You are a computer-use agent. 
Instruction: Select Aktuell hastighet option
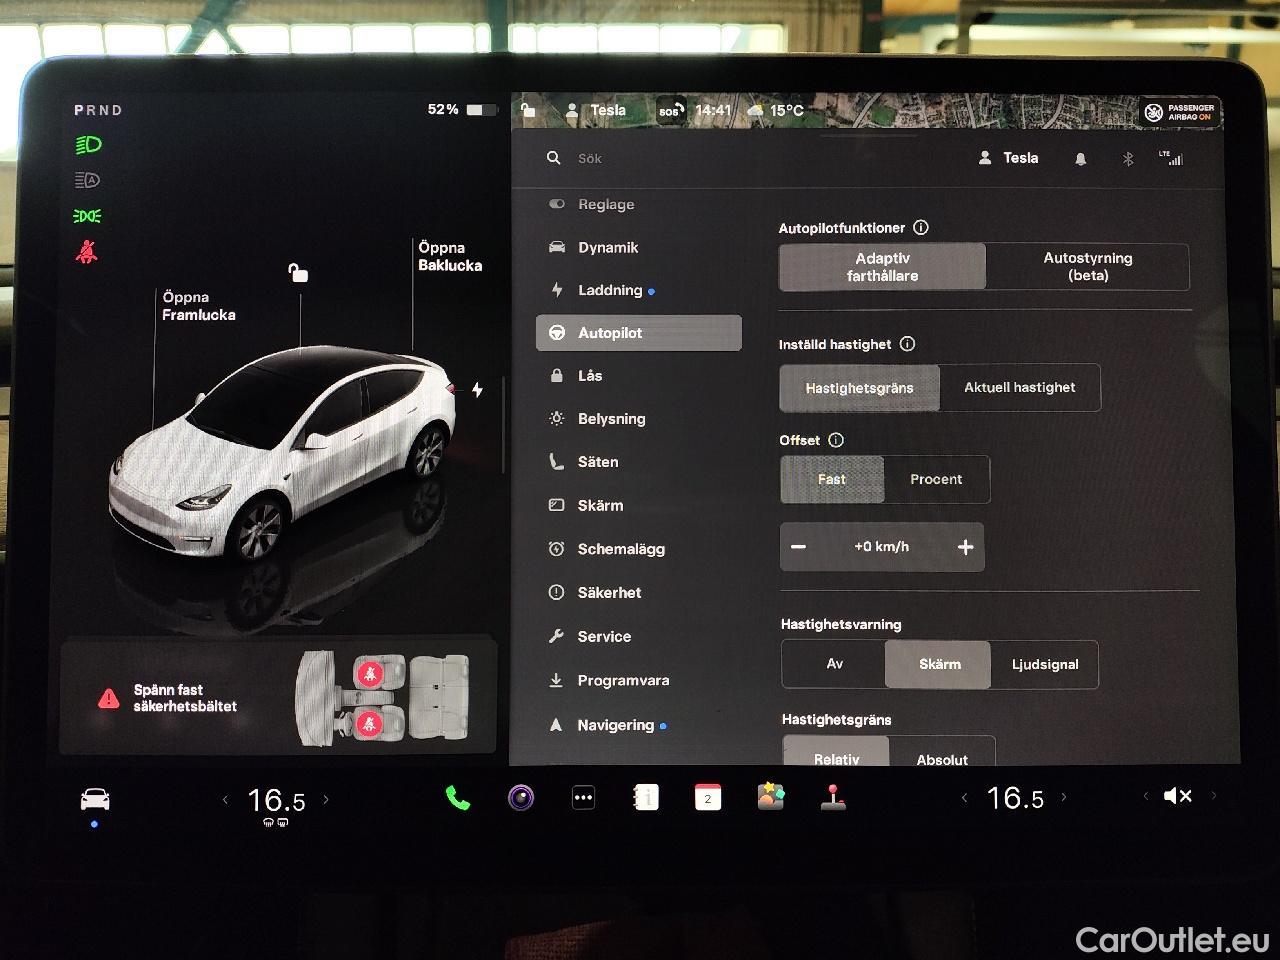click(x=1020, y=388)
